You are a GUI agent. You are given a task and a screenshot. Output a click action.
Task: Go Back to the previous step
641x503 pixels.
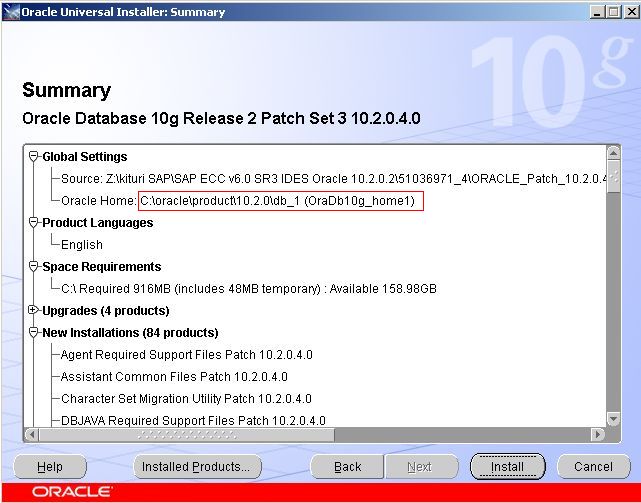pyautogui.click(x=347, y=467)
